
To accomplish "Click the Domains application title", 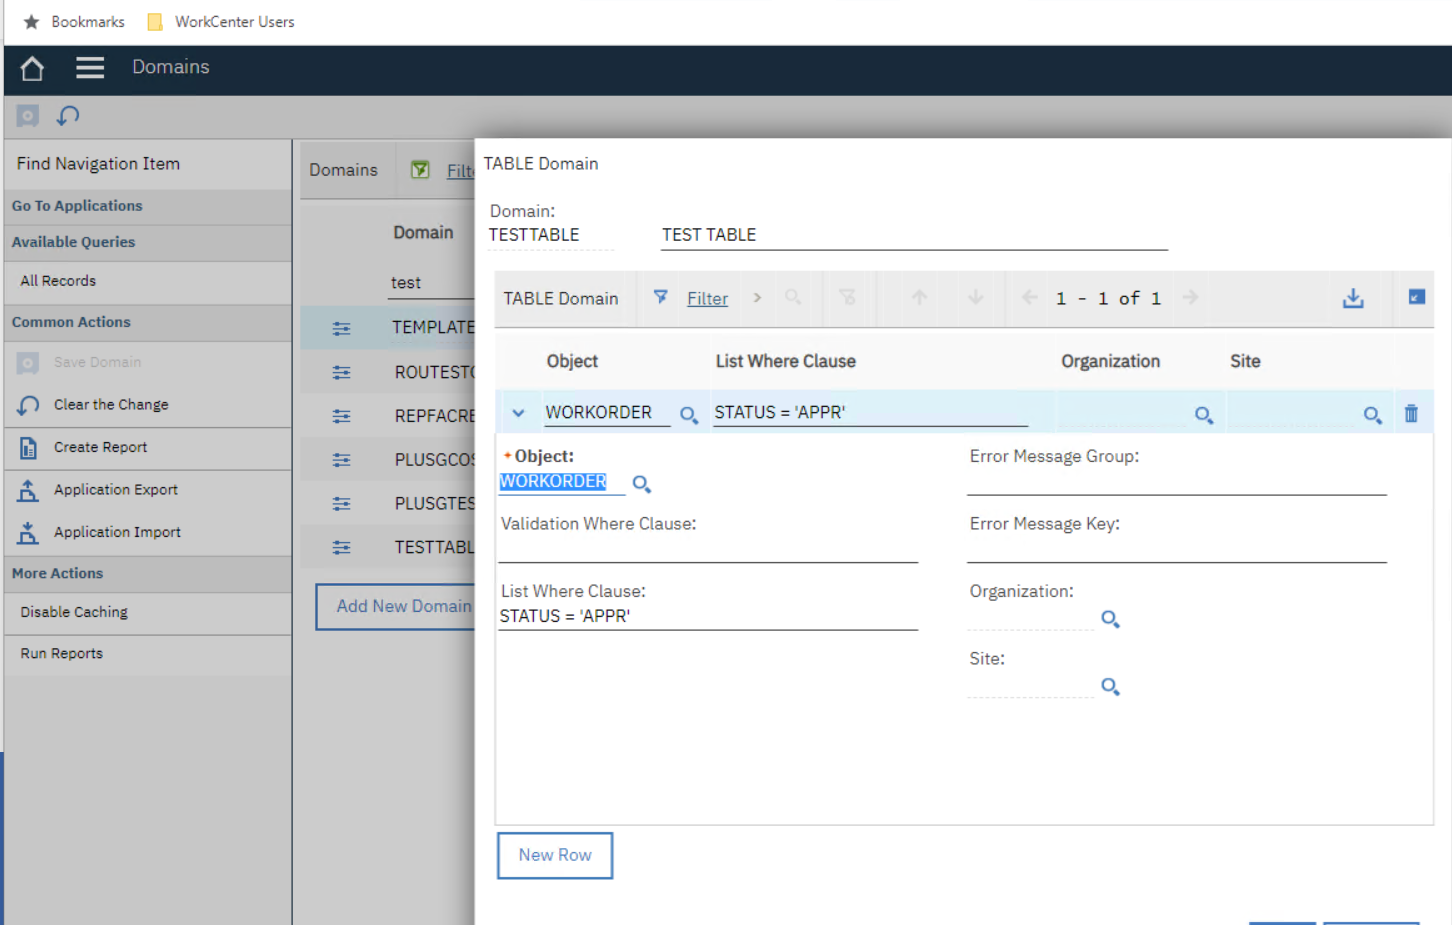I will point(171,67).
